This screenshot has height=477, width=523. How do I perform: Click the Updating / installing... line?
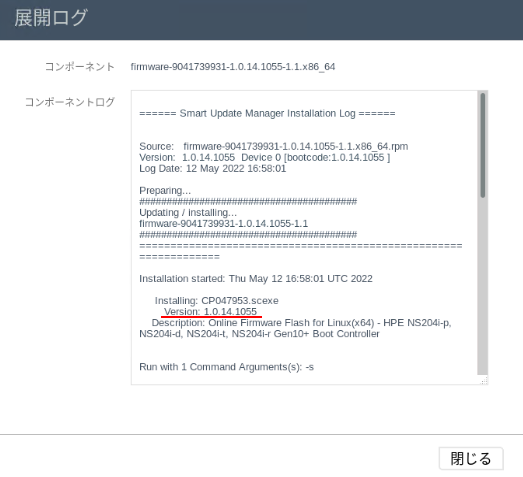pos(188,212)
